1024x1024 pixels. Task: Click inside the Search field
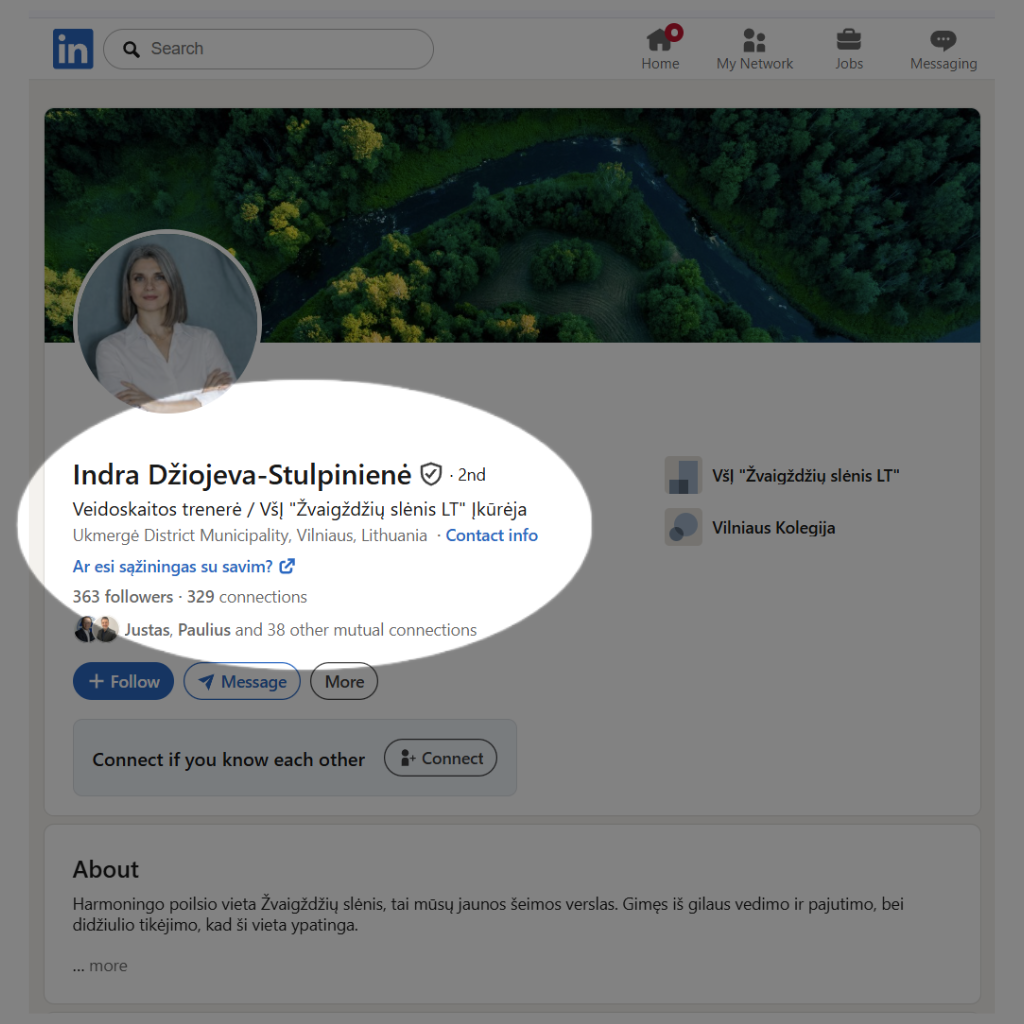click(x=280, y=49)
